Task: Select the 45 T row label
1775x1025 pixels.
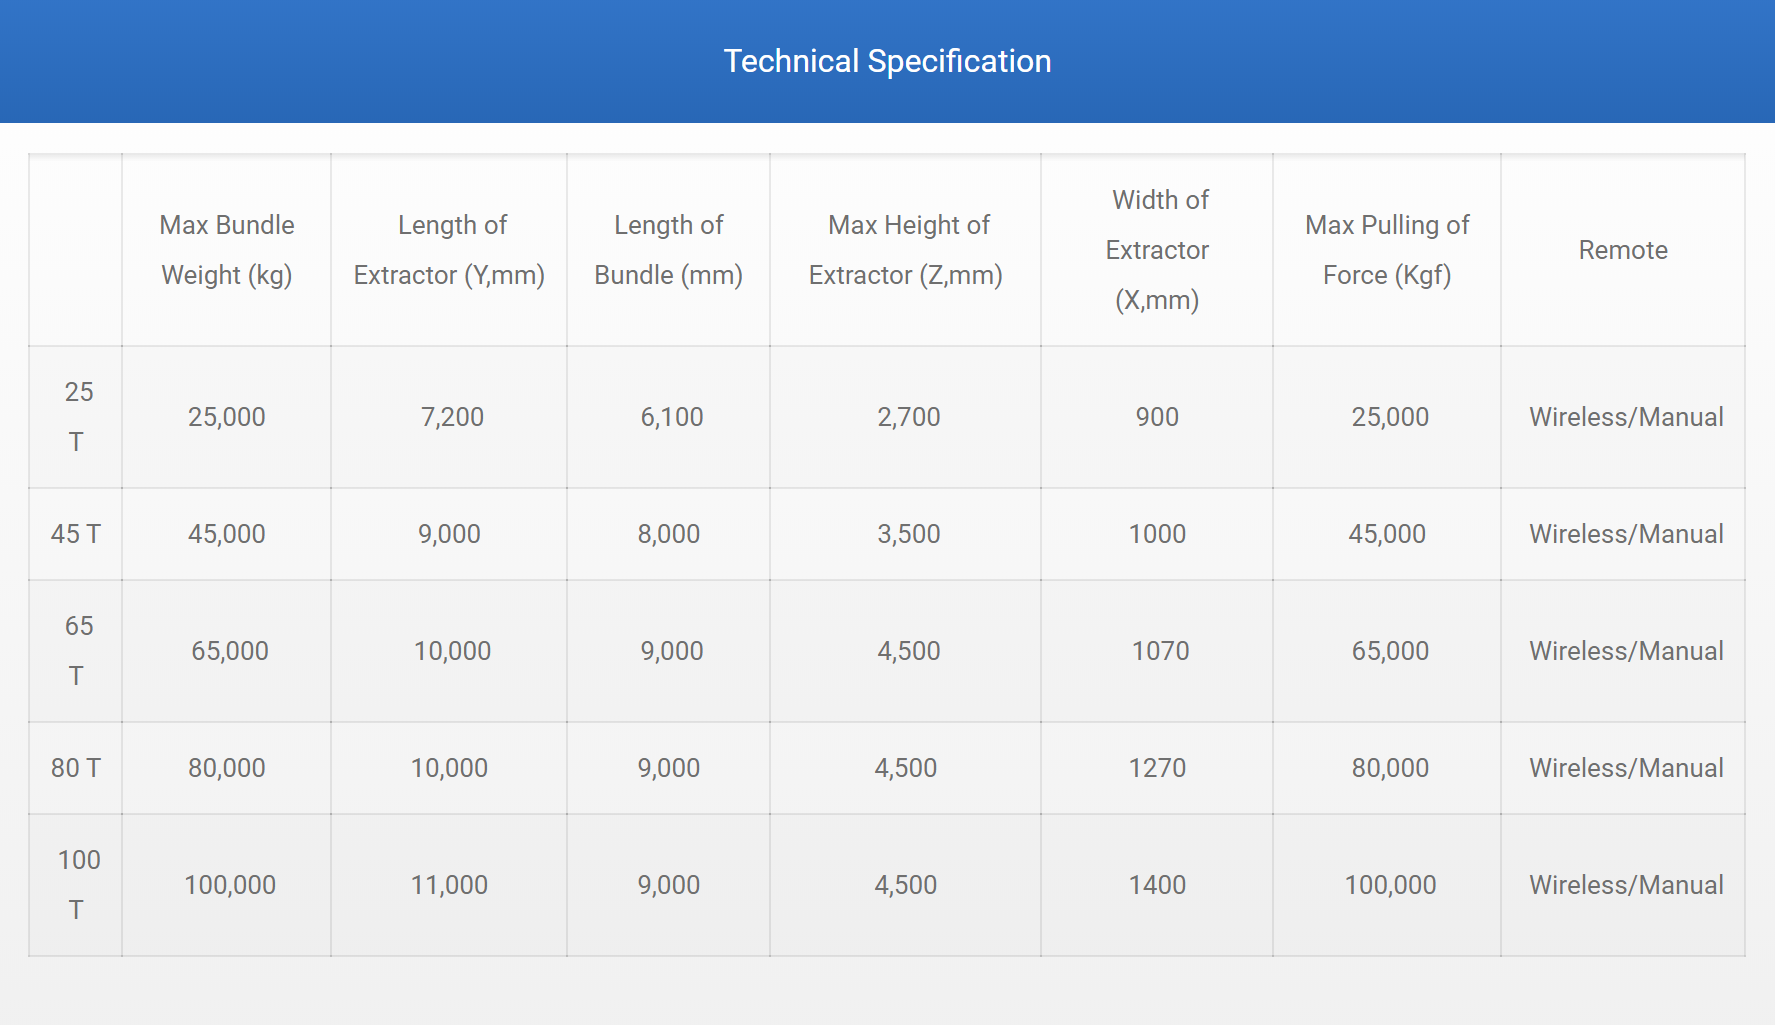Action: 76,534
